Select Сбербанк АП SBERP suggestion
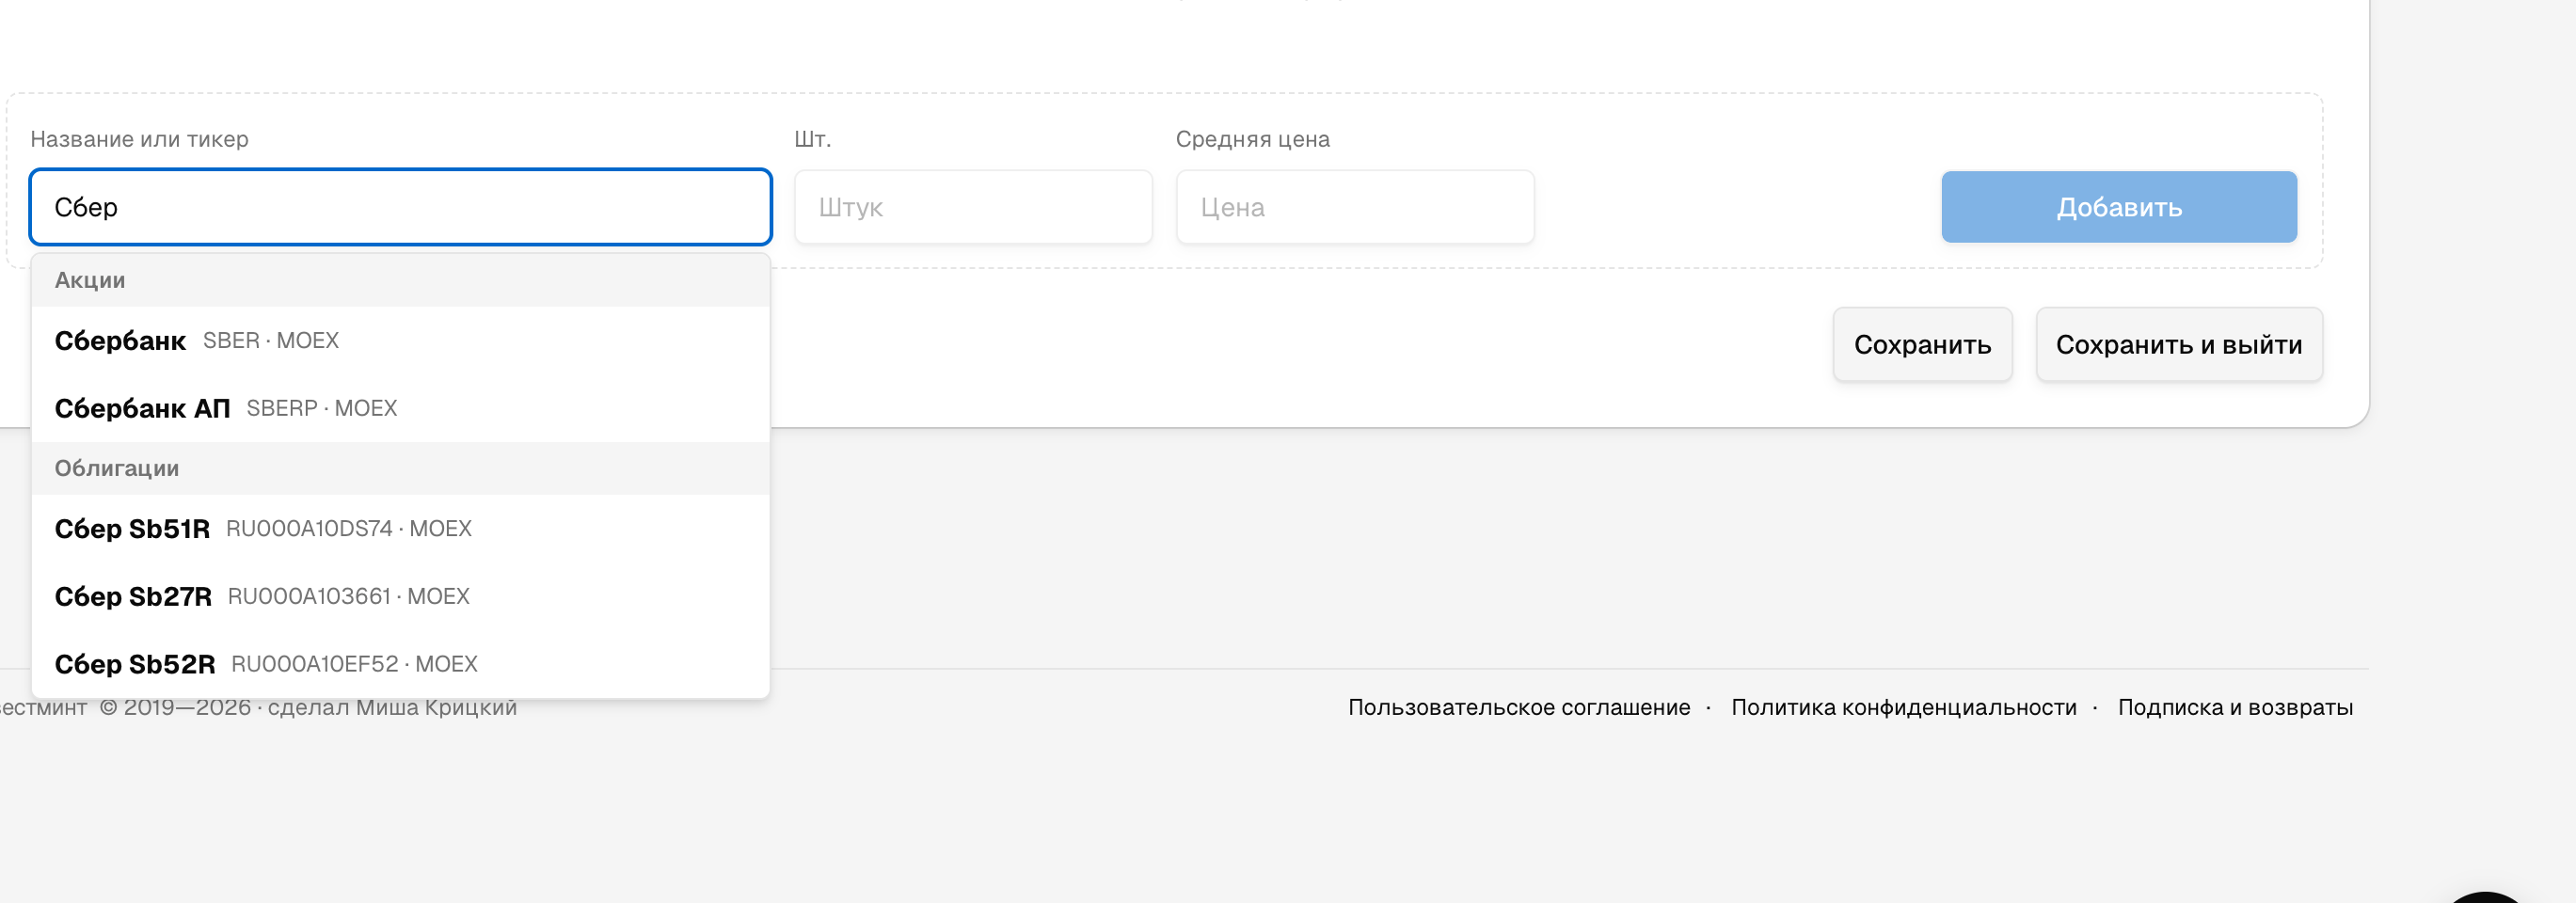The height and width of the screenshot is (903, 2576). click(x=400, y=408)
